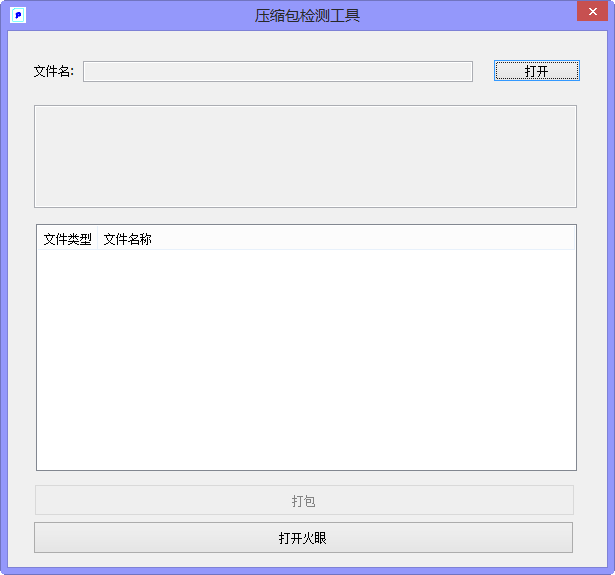Click the first empty row under 文件名称

127,259
